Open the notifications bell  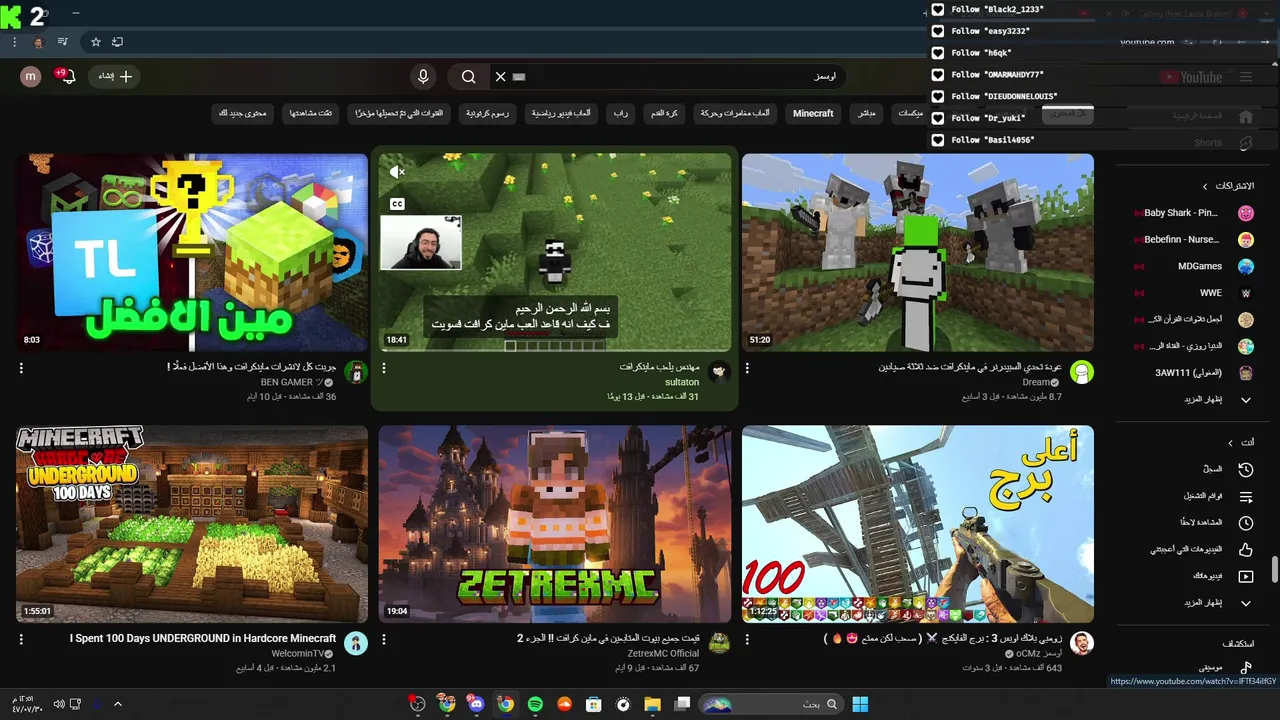coord(67,76)
